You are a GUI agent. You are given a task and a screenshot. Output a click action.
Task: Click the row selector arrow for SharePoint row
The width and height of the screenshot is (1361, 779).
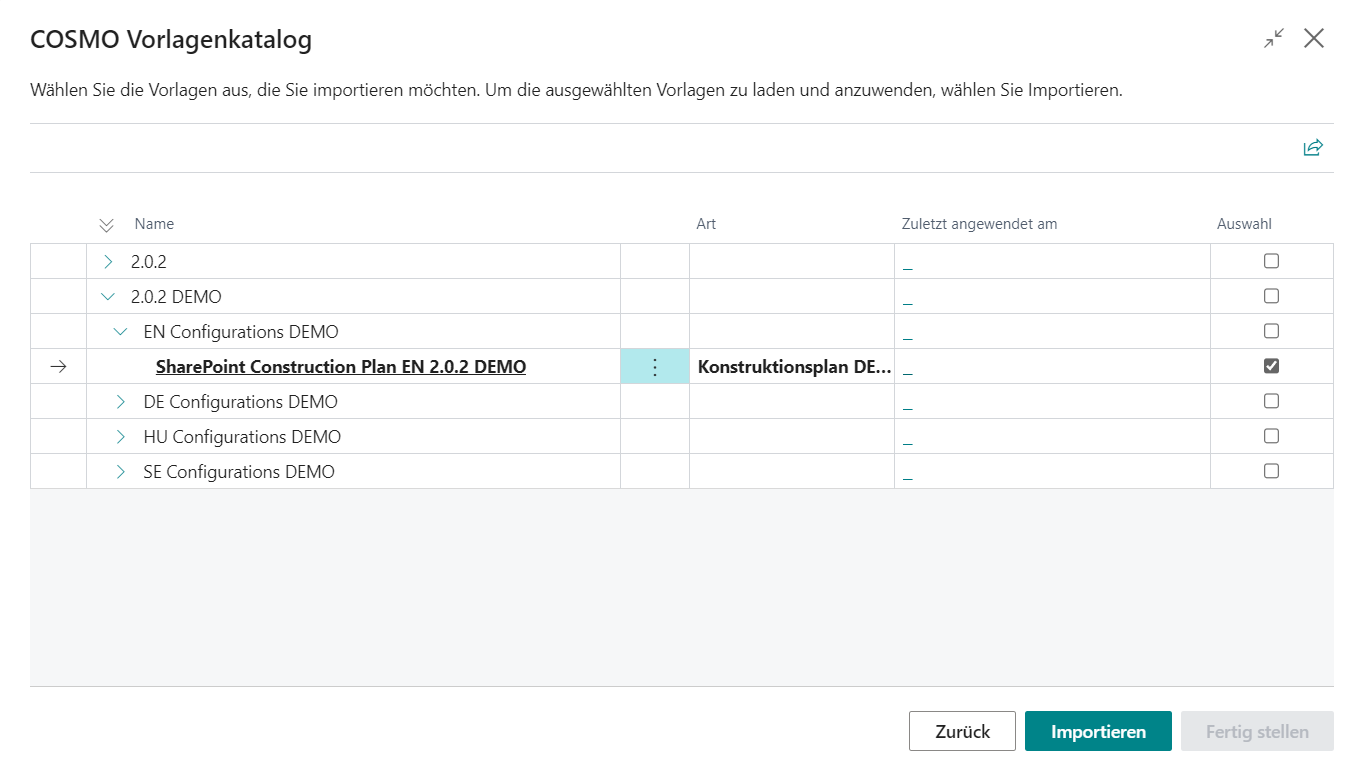pos(58,367)
